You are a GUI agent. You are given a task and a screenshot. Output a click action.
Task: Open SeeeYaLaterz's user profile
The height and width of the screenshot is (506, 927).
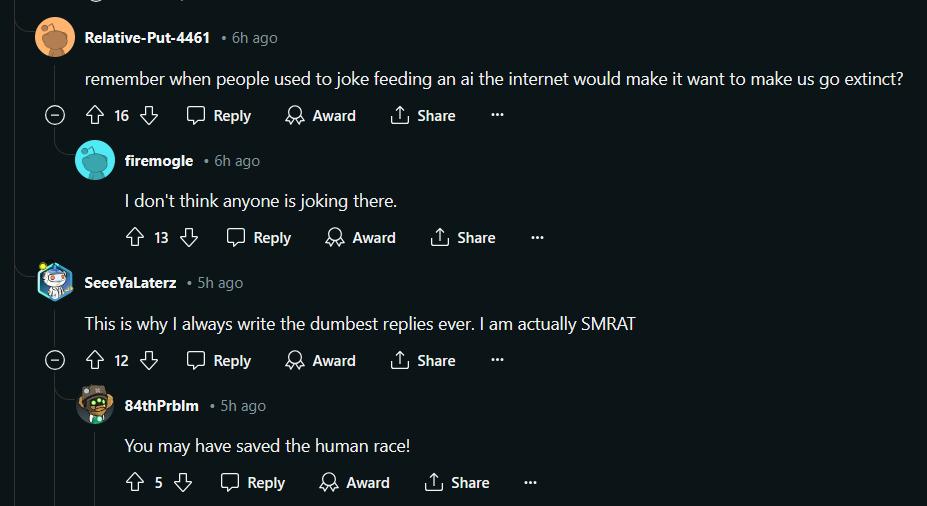(x=130, y=283)
